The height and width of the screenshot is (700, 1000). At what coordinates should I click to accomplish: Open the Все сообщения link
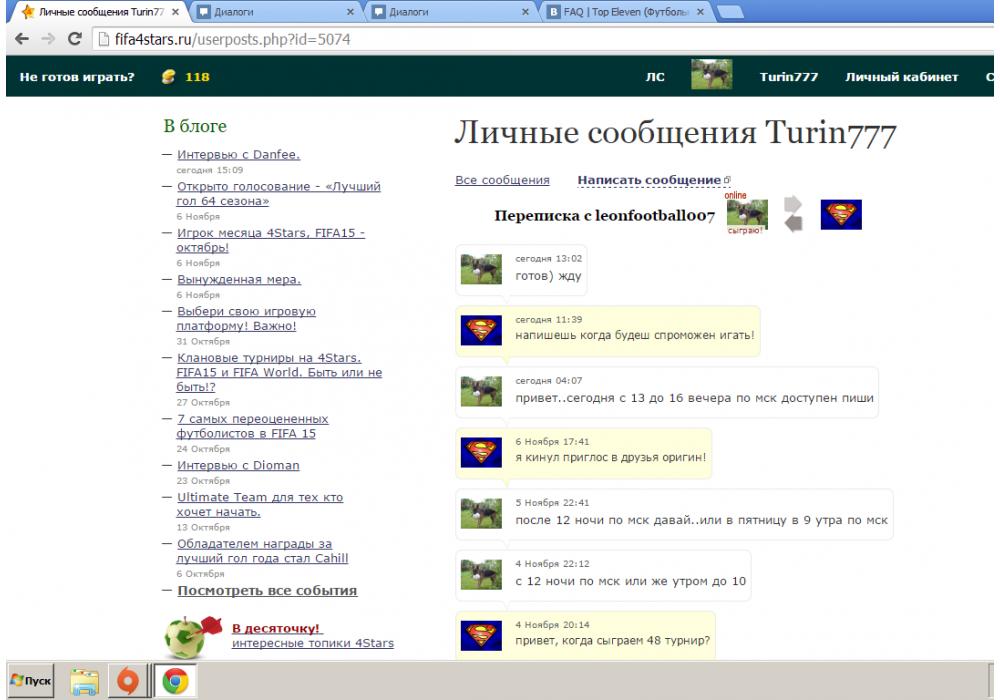tap(502, 180)
